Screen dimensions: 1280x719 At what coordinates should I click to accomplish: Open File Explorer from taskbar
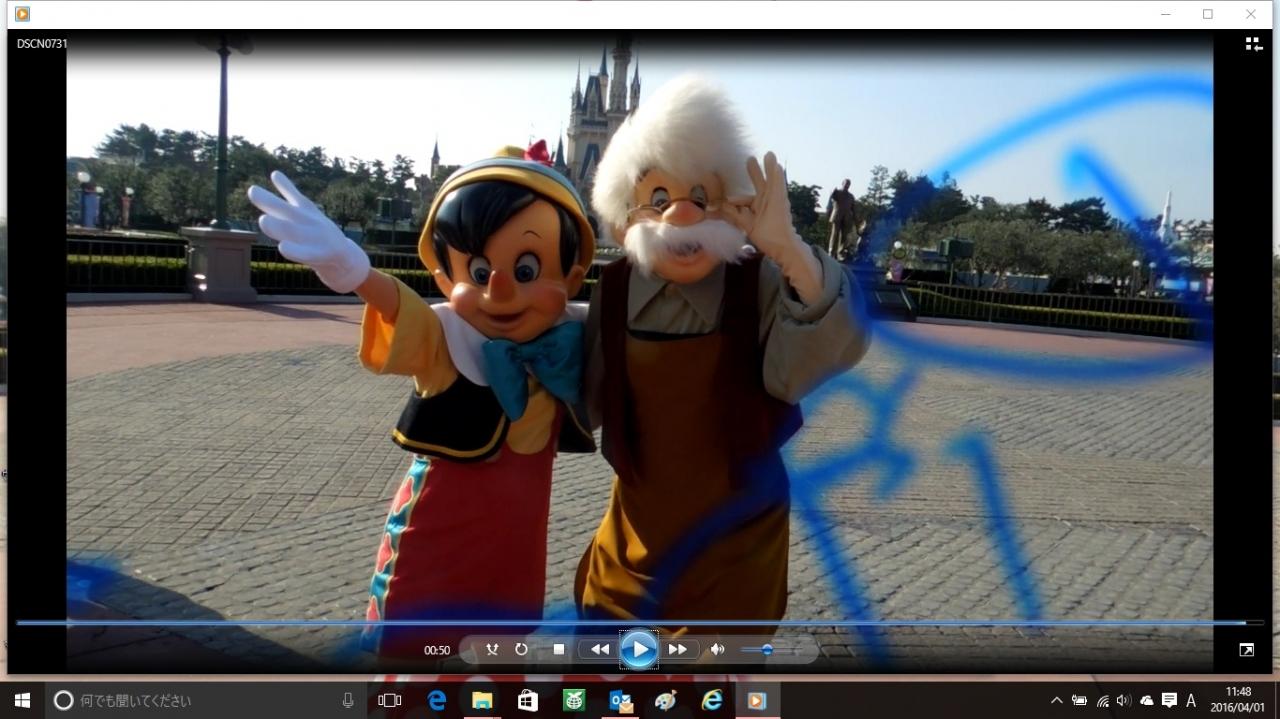click(482, 701)
